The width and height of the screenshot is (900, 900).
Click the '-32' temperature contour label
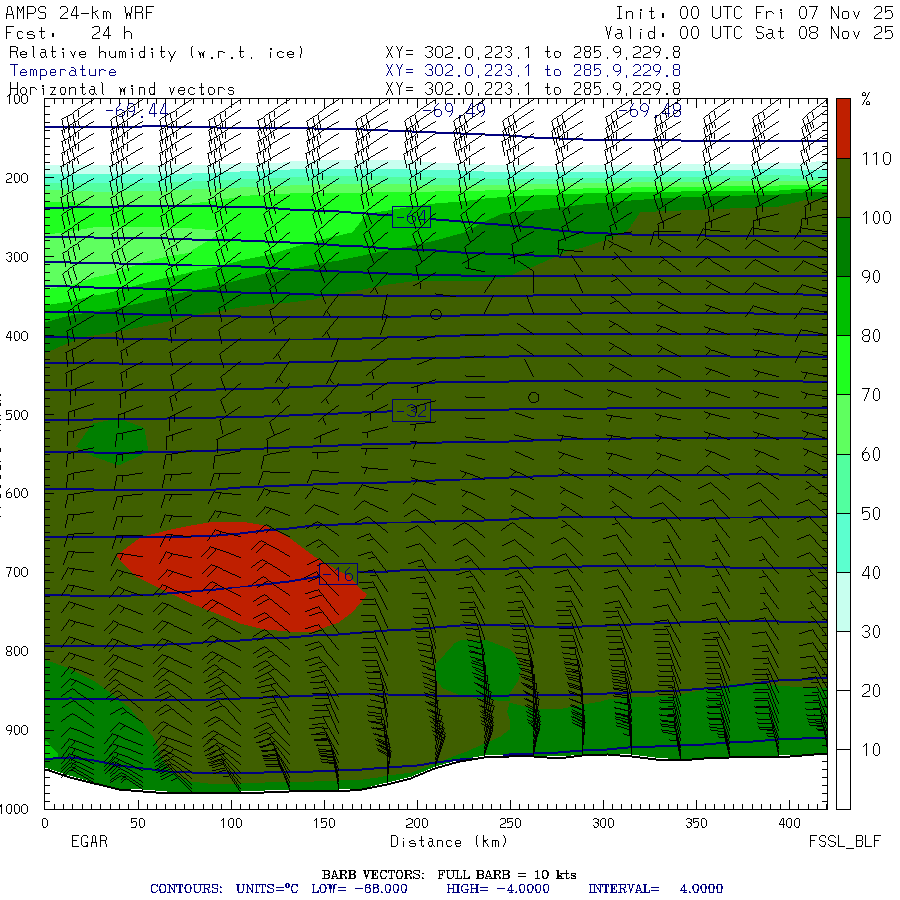tap(412, 410)
